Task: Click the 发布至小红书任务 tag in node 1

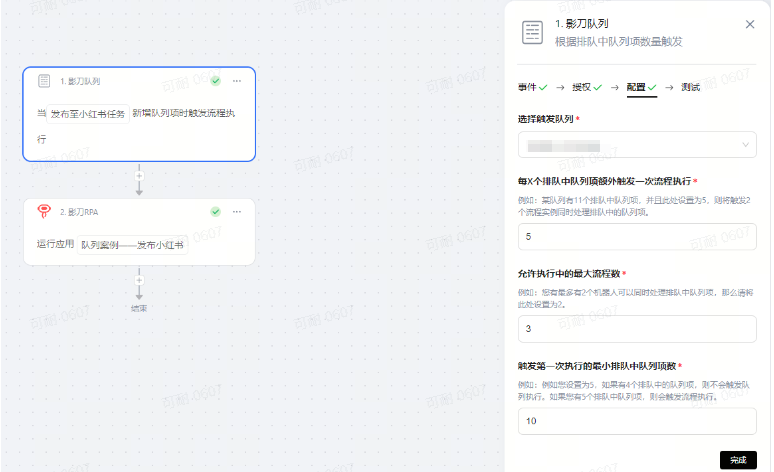Action: pyautogui.click(x=88, y=114)
